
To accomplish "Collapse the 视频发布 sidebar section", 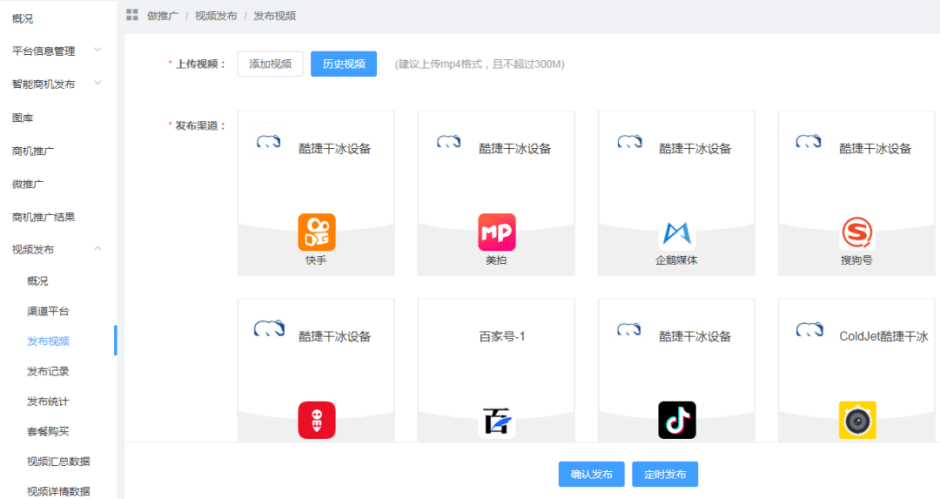I will click(x=57, y=249).
